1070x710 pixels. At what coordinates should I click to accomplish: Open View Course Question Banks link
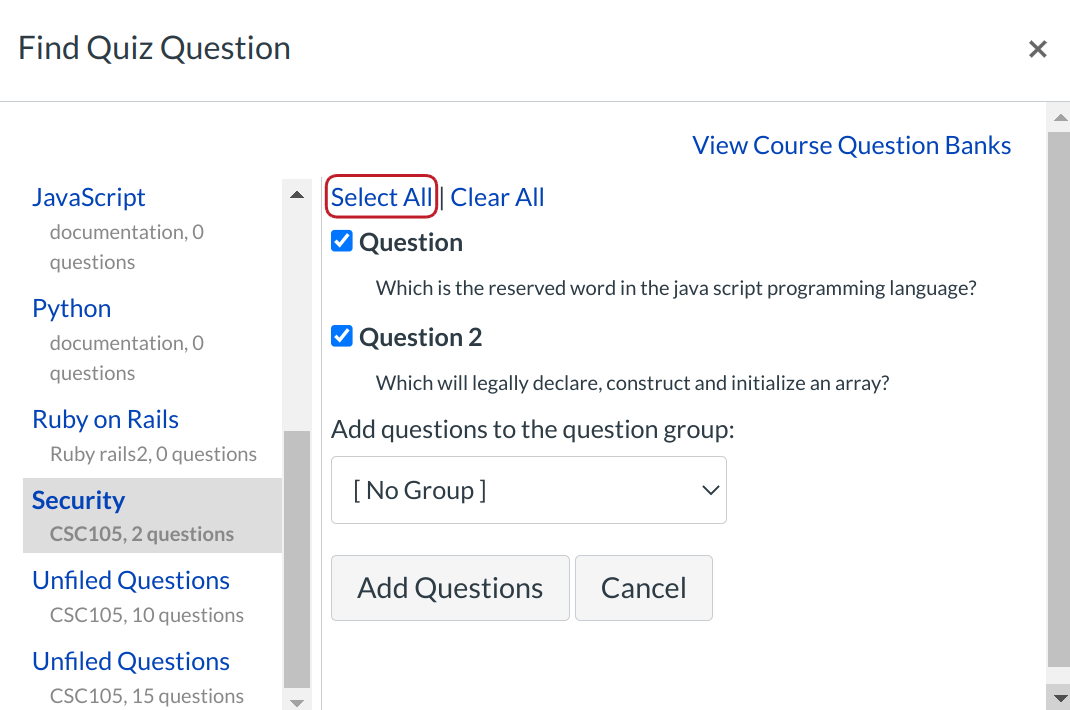click(x=851, y=145)
